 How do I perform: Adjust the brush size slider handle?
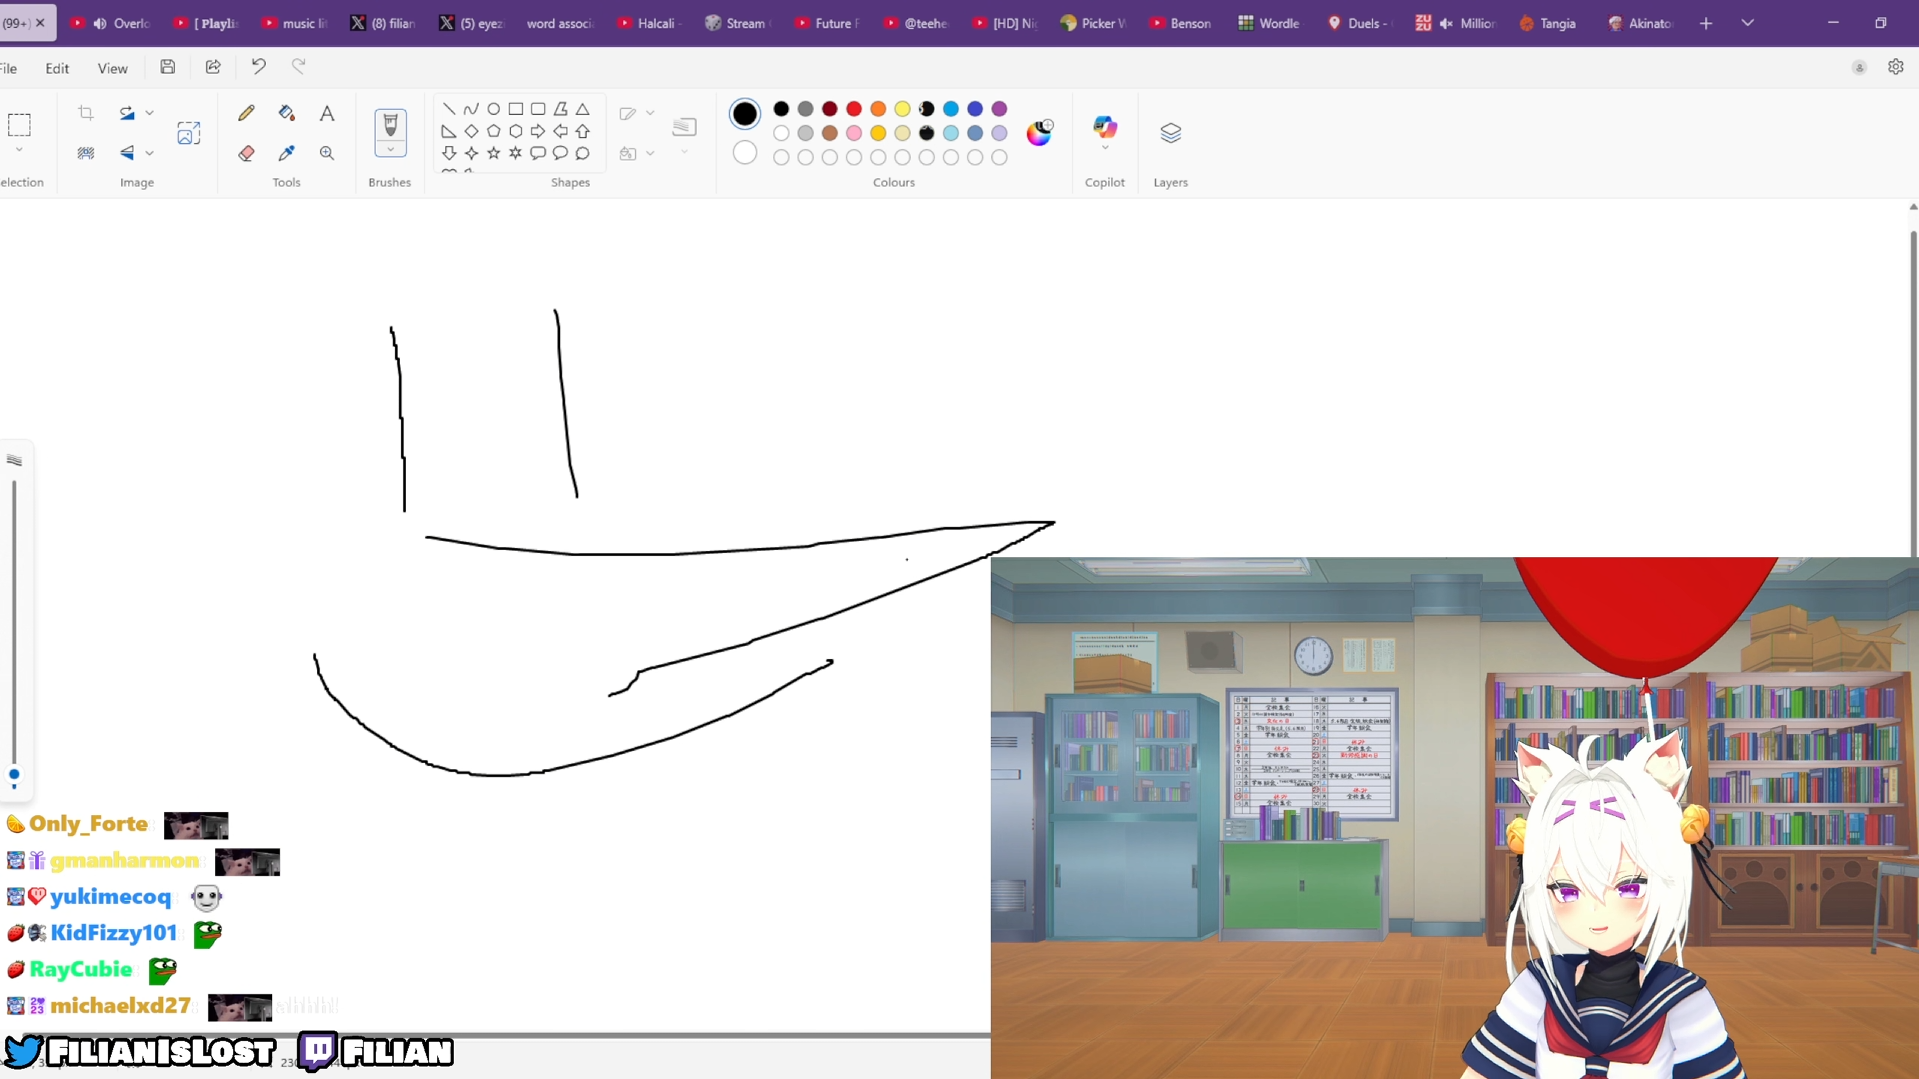coord(14,775)
